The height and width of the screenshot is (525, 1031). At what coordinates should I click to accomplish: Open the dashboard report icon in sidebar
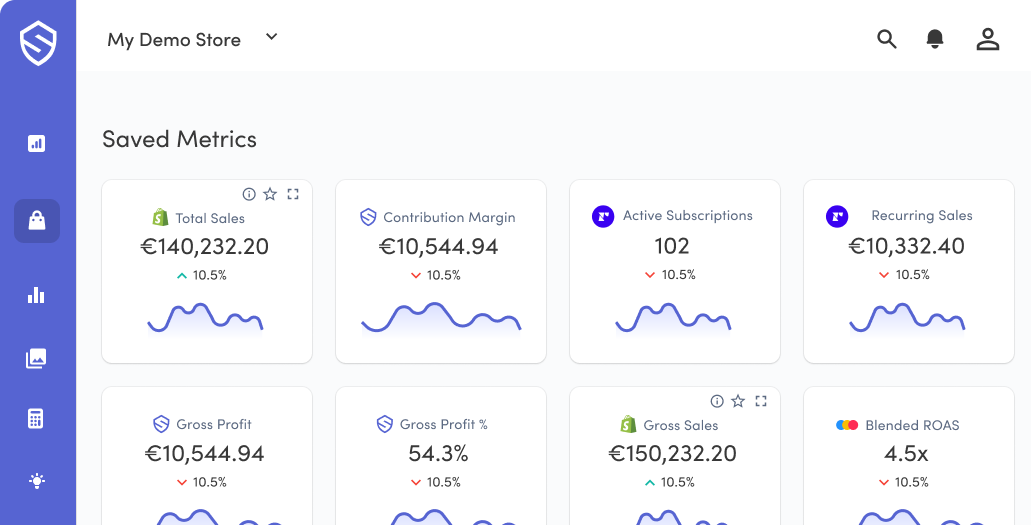pyautogui.click(x=37, y=143)
